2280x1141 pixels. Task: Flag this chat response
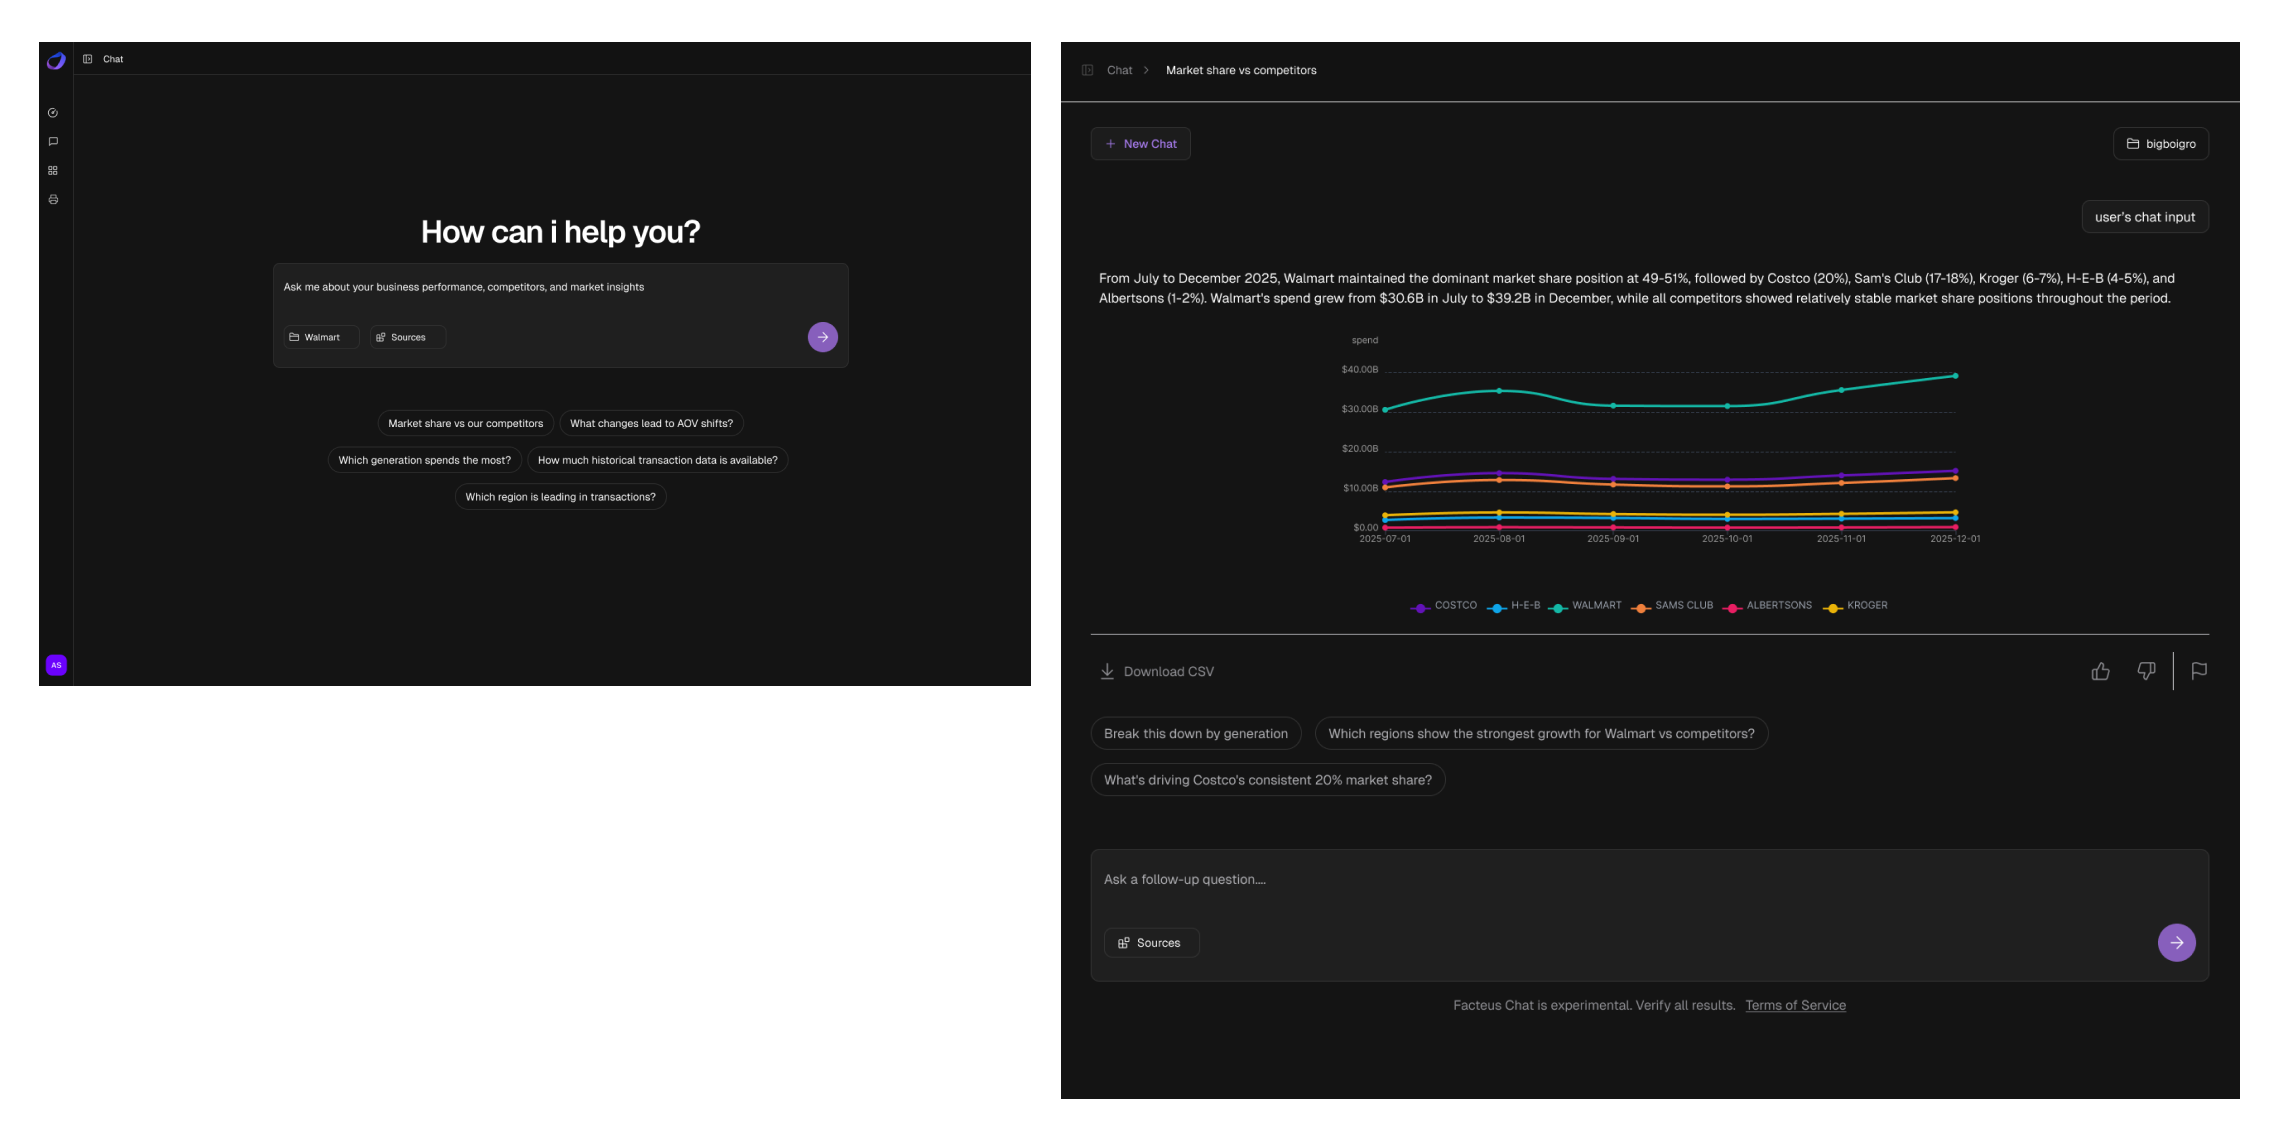tap(2199, 671)
